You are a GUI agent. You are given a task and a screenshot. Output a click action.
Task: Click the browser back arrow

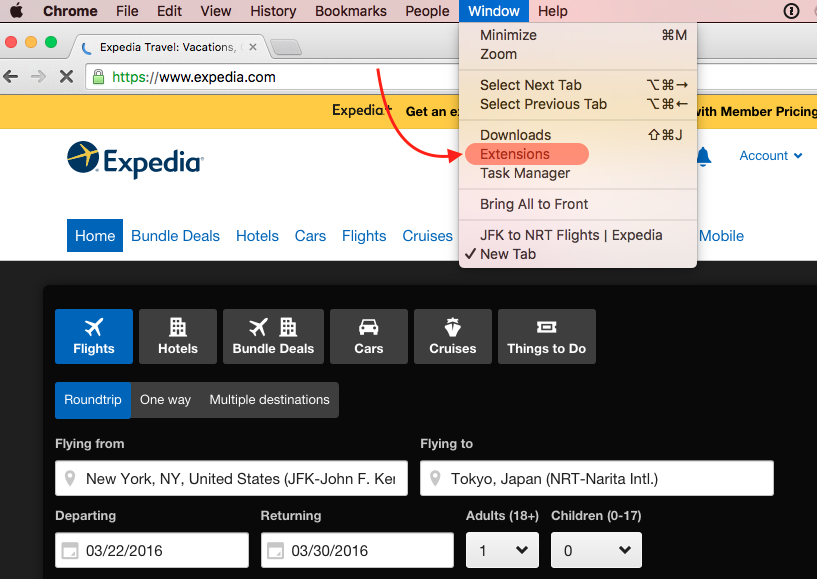click(x=10, y=77)
